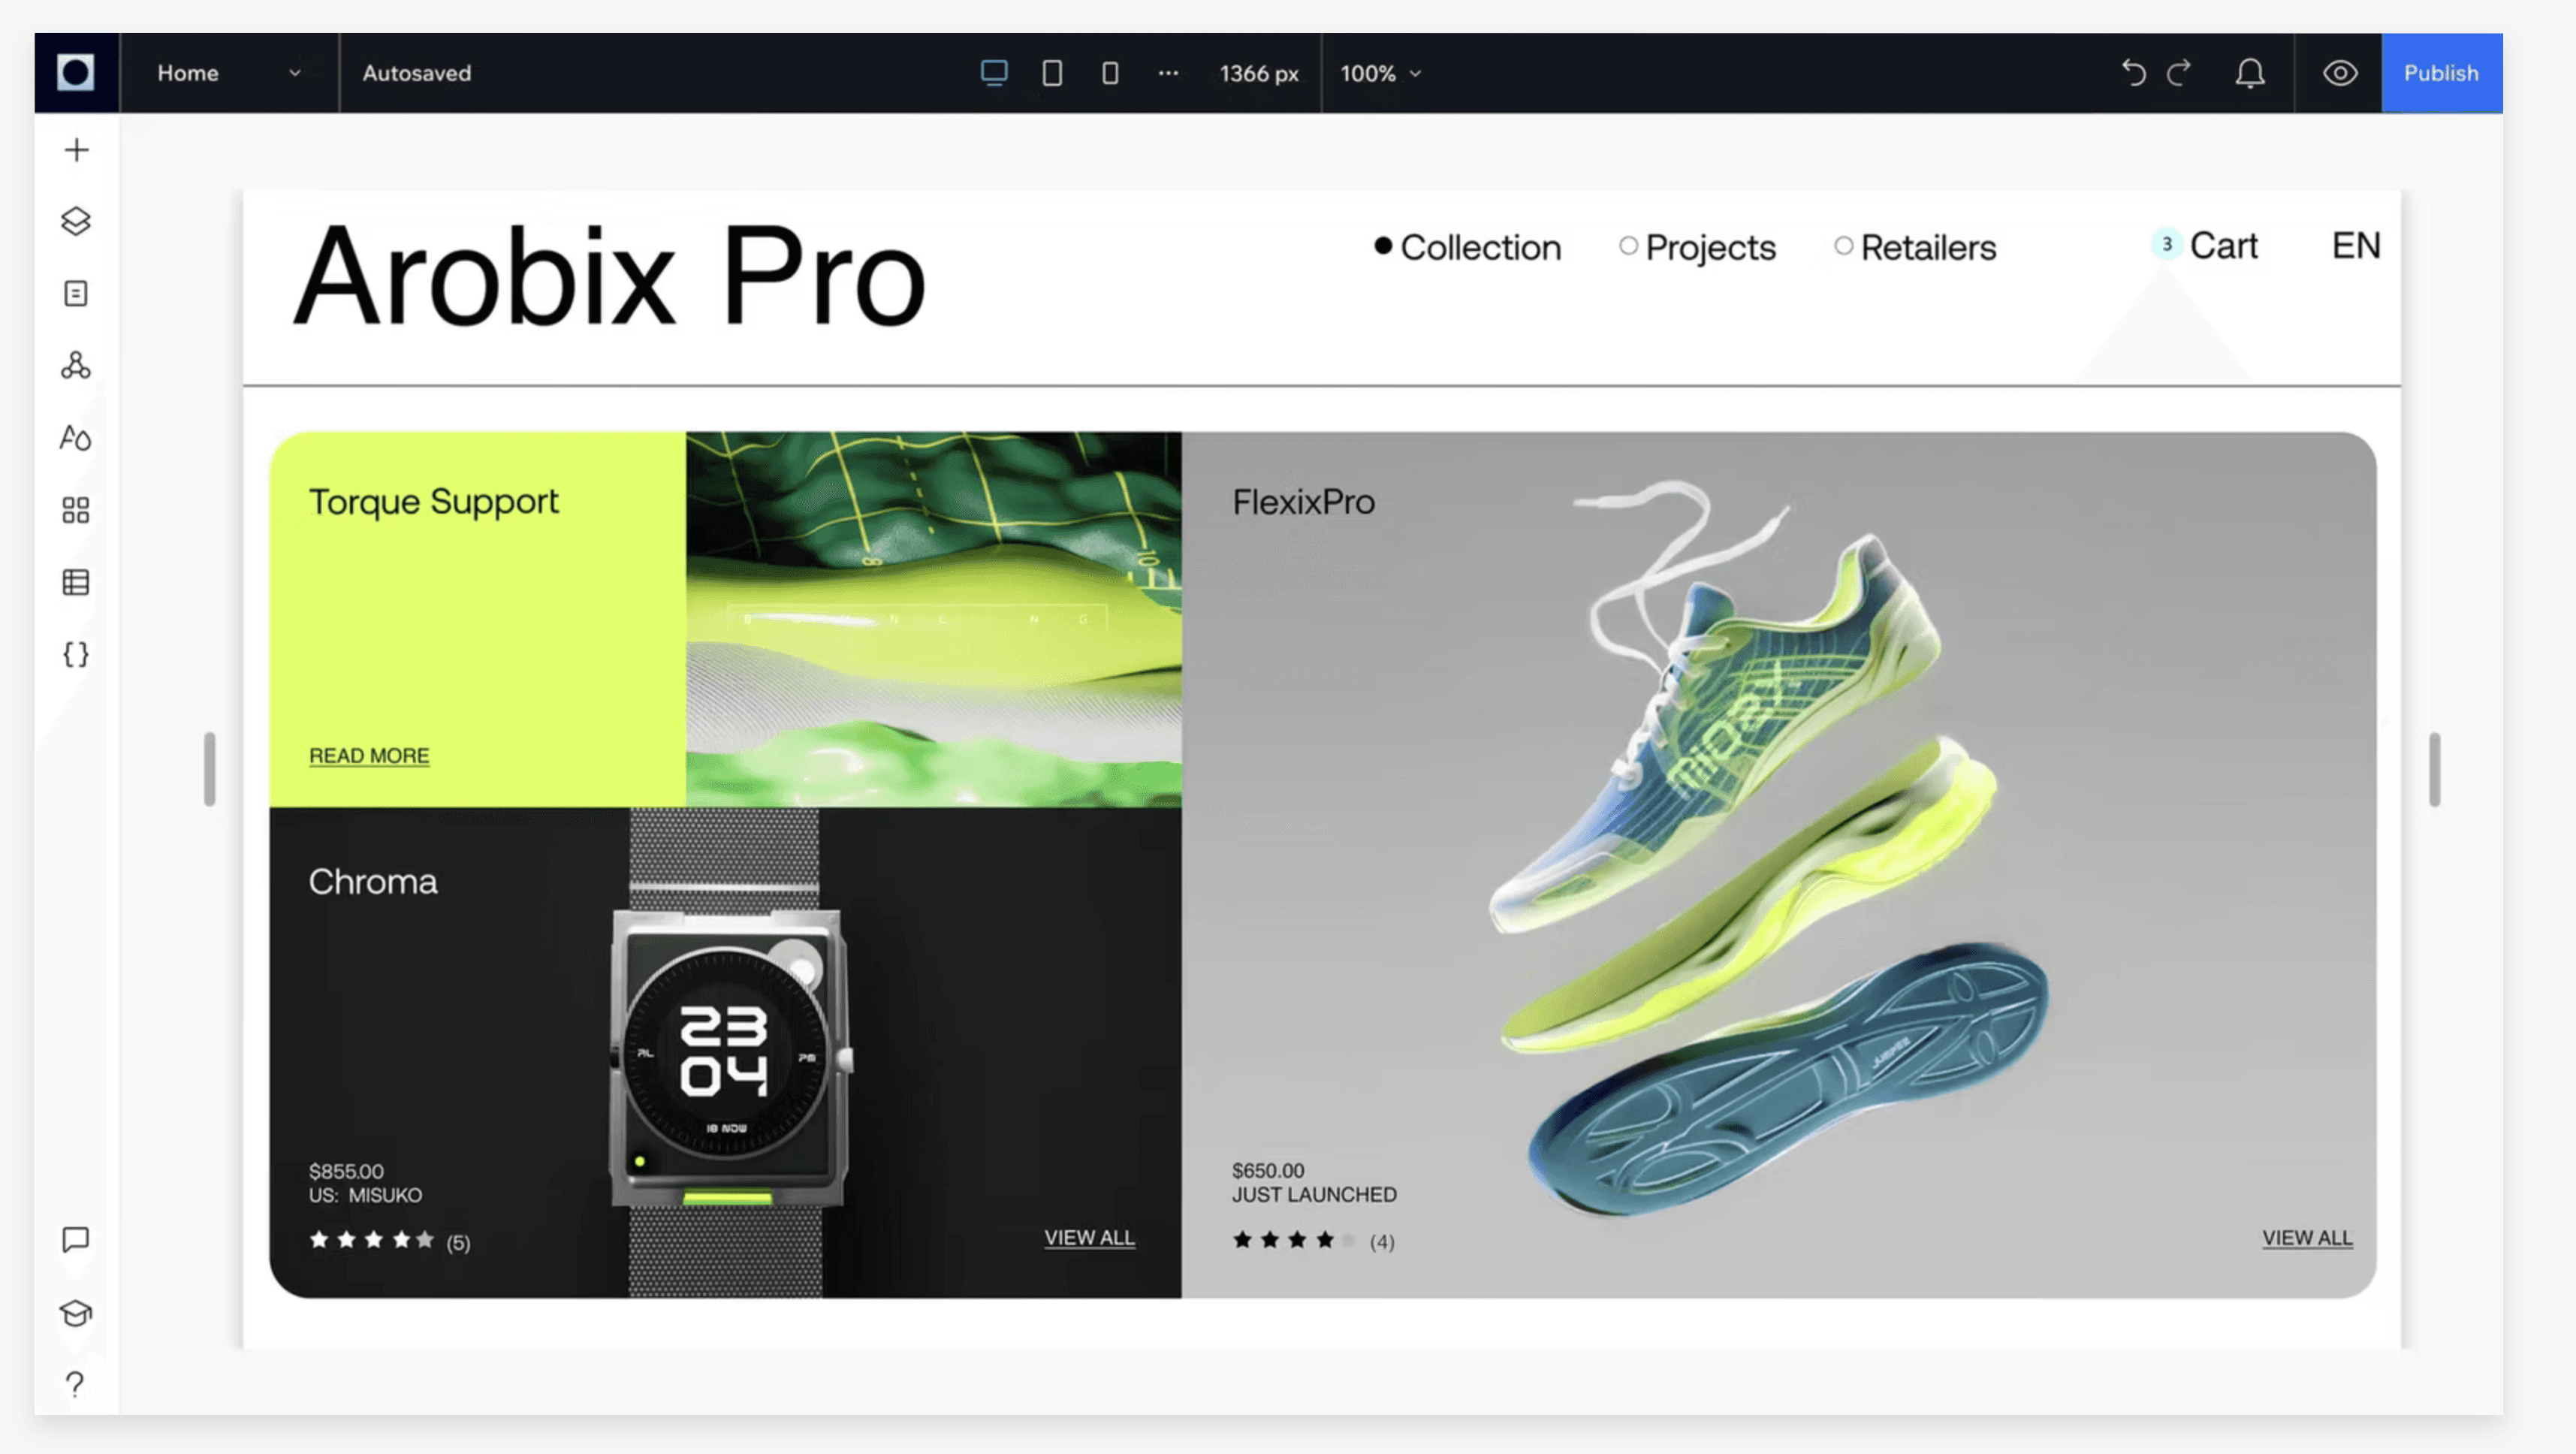Click the right canvas resize handle
The height and width of the screenshot is (1454, 2576).
click(2434, 769)
